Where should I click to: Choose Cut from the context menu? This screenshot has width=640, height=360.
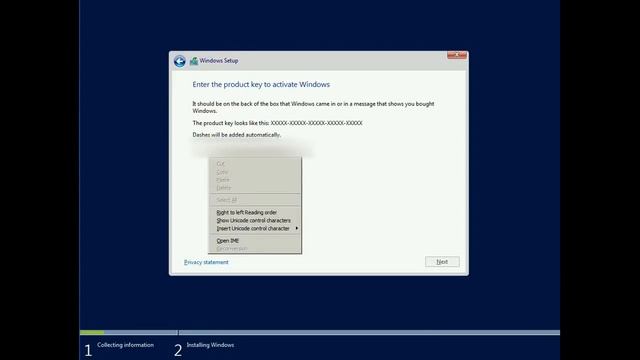pyautogui.click(x=255, y=164)
